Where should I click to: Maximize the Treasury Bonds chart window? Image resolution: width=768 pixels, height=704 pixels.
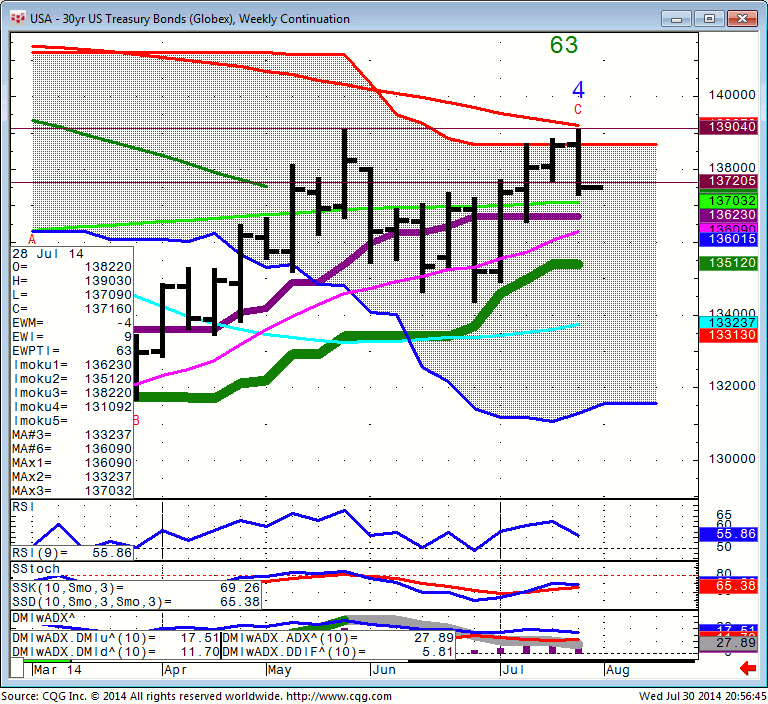709,19
